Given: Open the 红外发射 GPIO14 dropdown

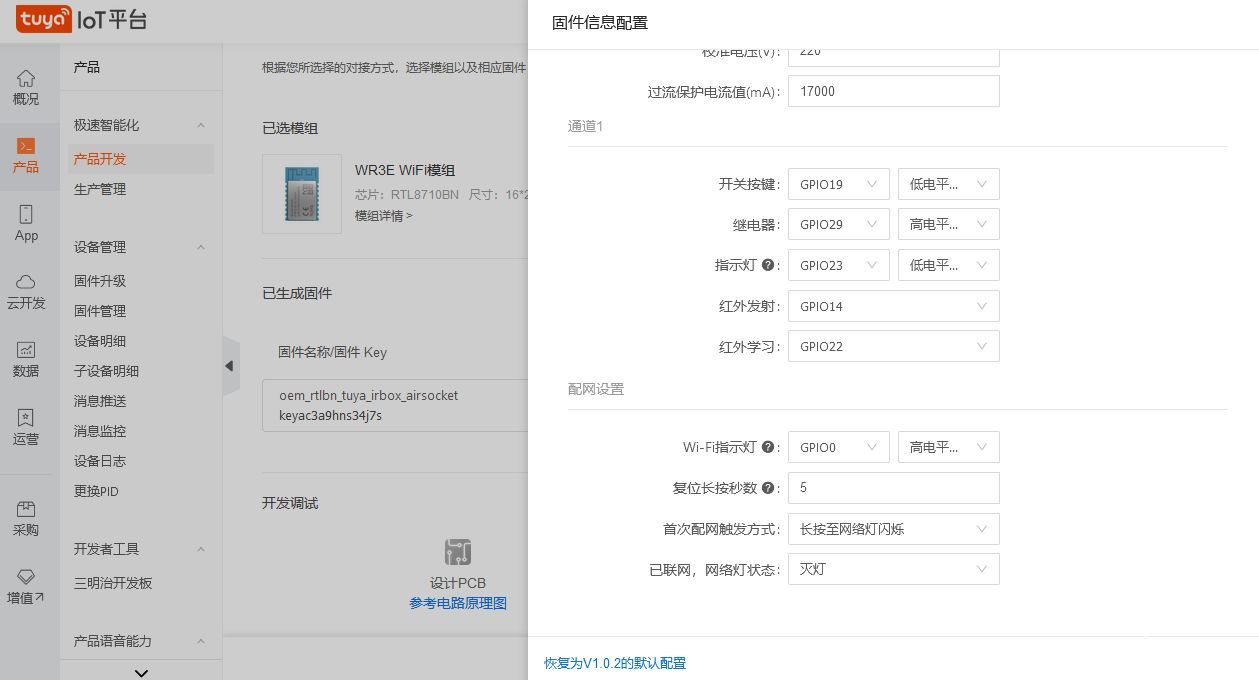Looking at the screenshot, I should [x=893, y=306].
